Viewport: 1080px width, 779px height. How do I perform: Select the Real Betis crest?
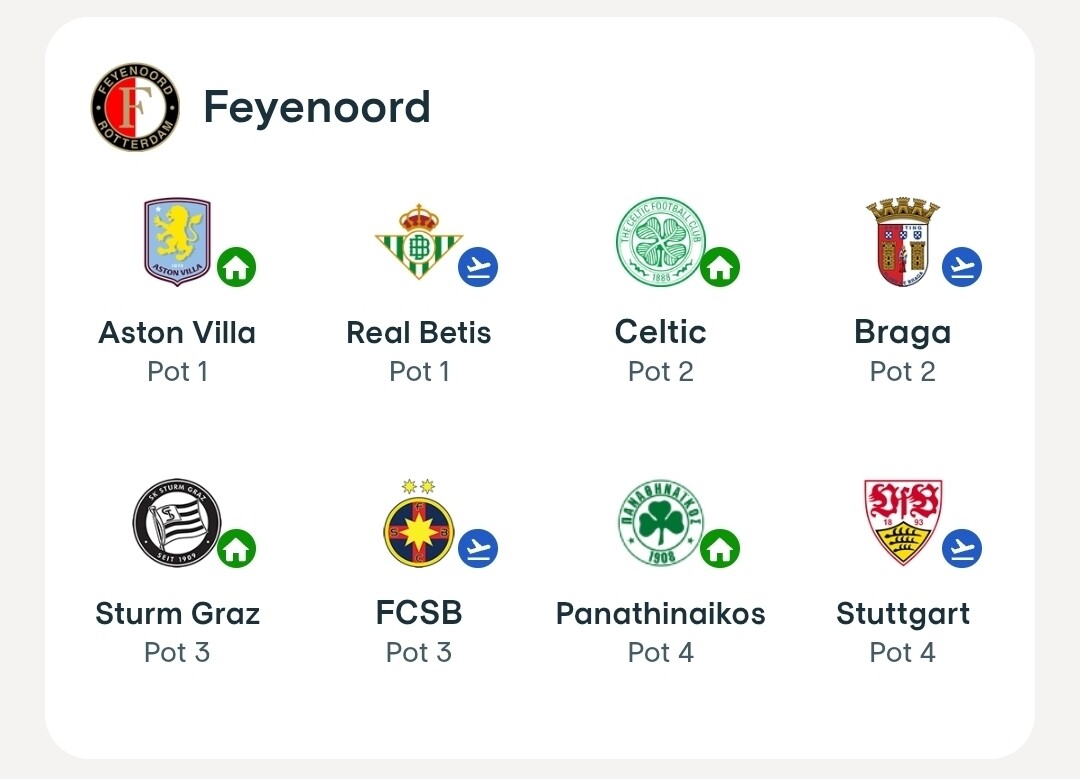pos(418,241)
